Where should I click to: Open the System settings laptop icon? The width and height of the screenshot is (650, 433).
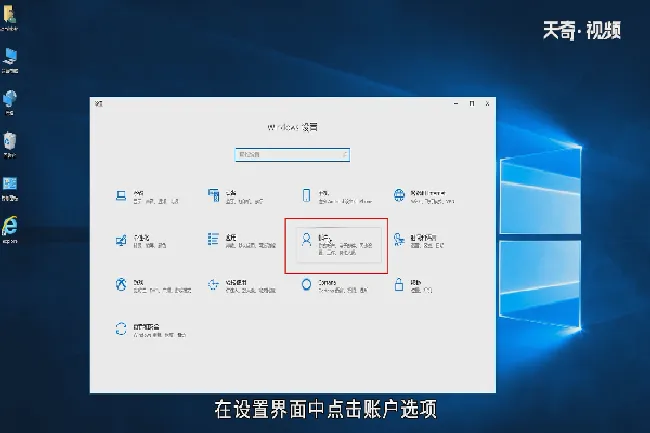point(121,196)
